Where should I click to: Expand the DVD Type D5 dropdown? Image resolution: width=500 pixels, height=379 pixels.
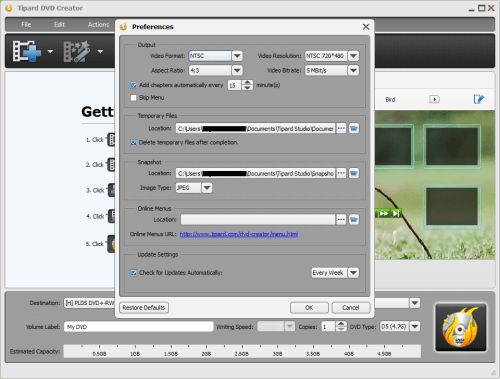(x=415, y=326)
